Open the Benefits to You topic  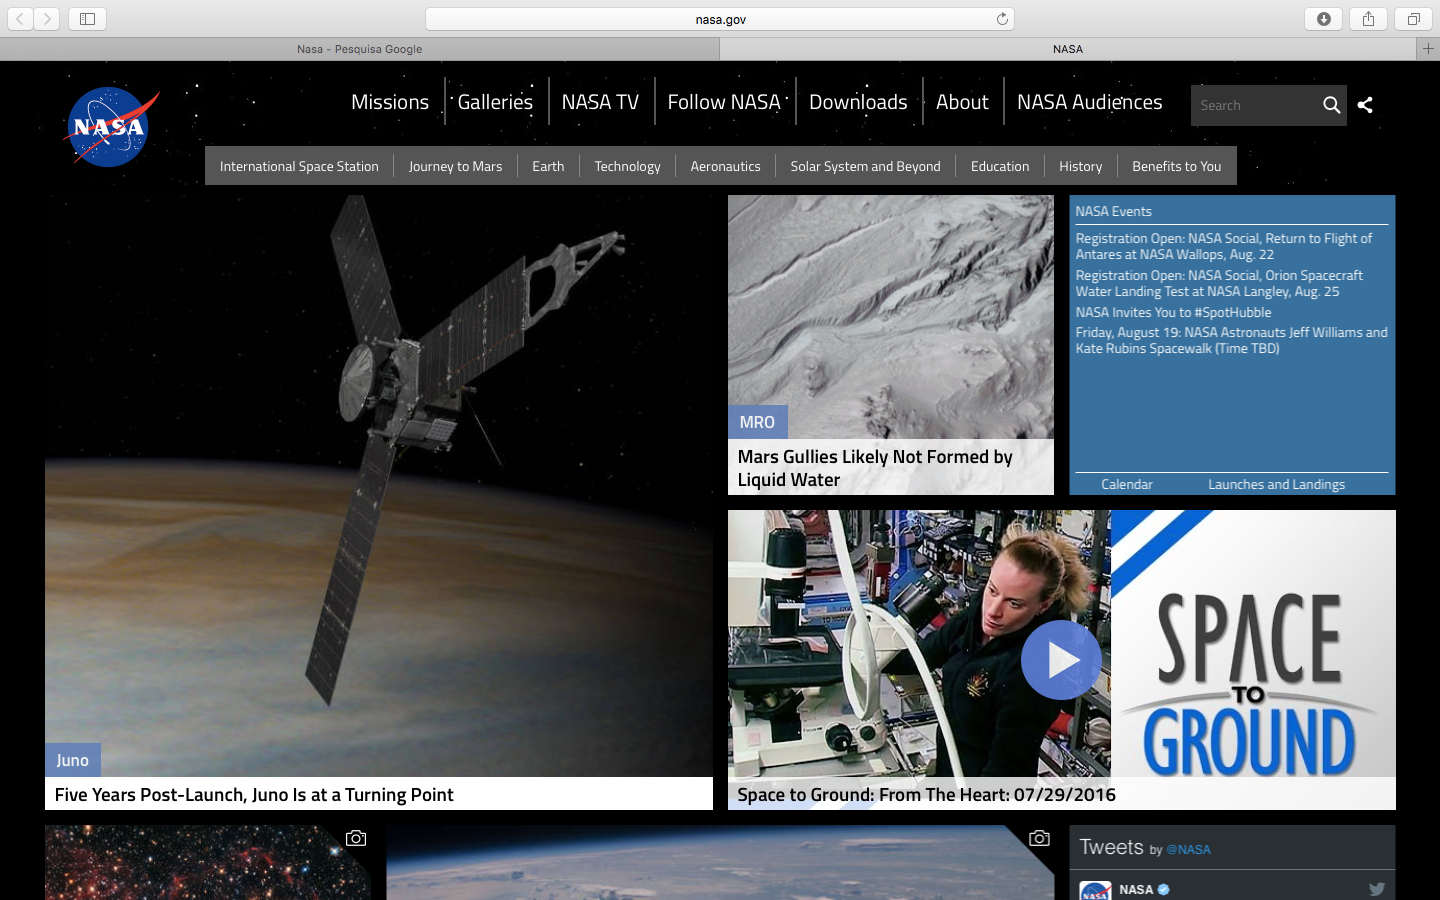click(x=1176, y=166)
